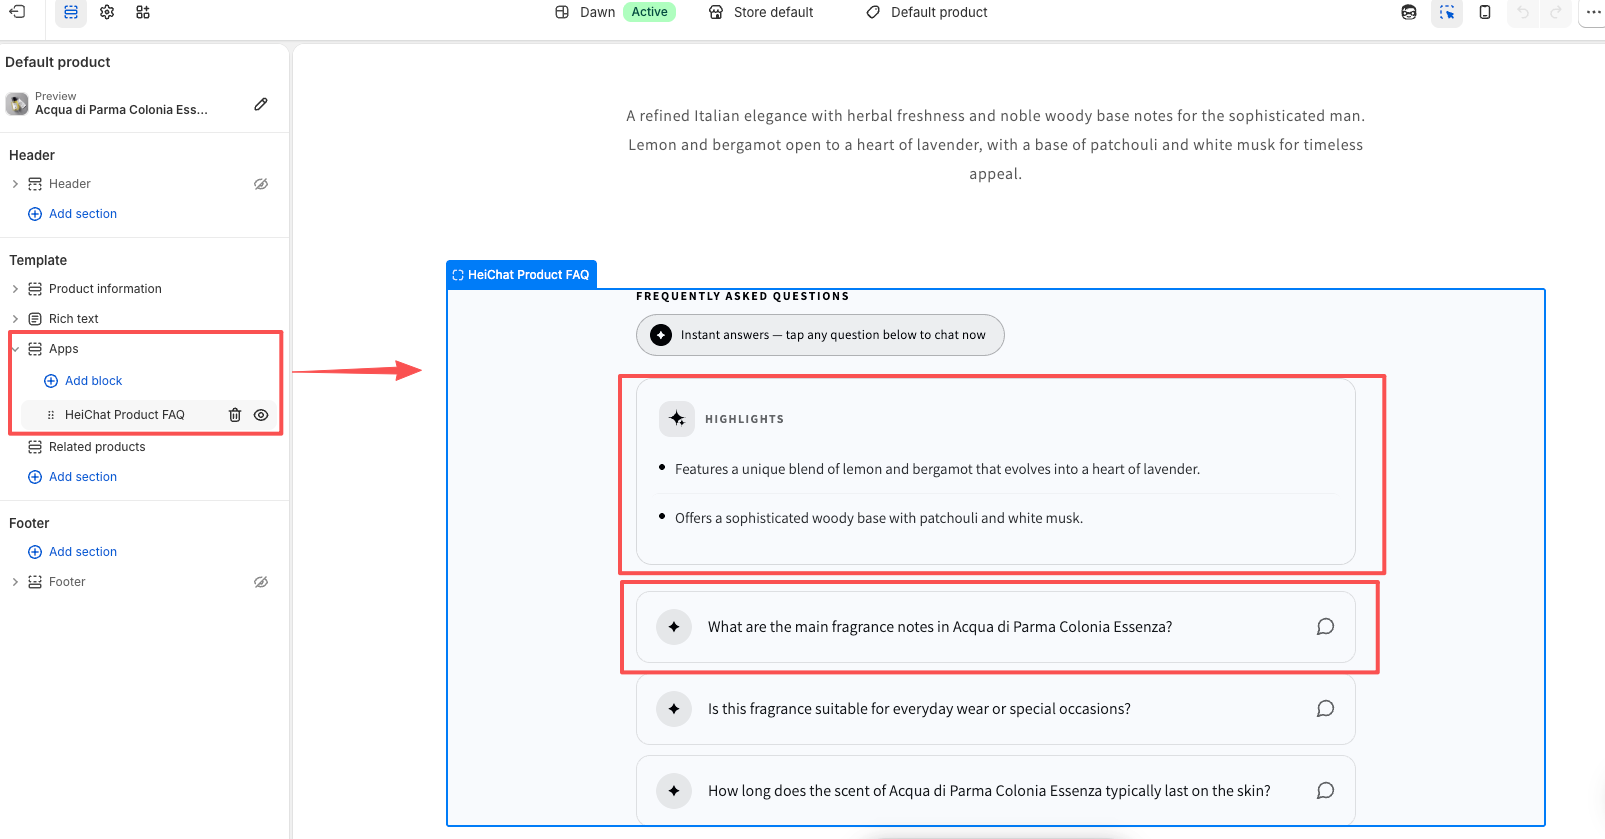Image resolution: width=1605 pixels, height=839 pixels.
Task: Toggle visibility of HeiChat Product FAQ block
Action: click(x=261, y=415)
